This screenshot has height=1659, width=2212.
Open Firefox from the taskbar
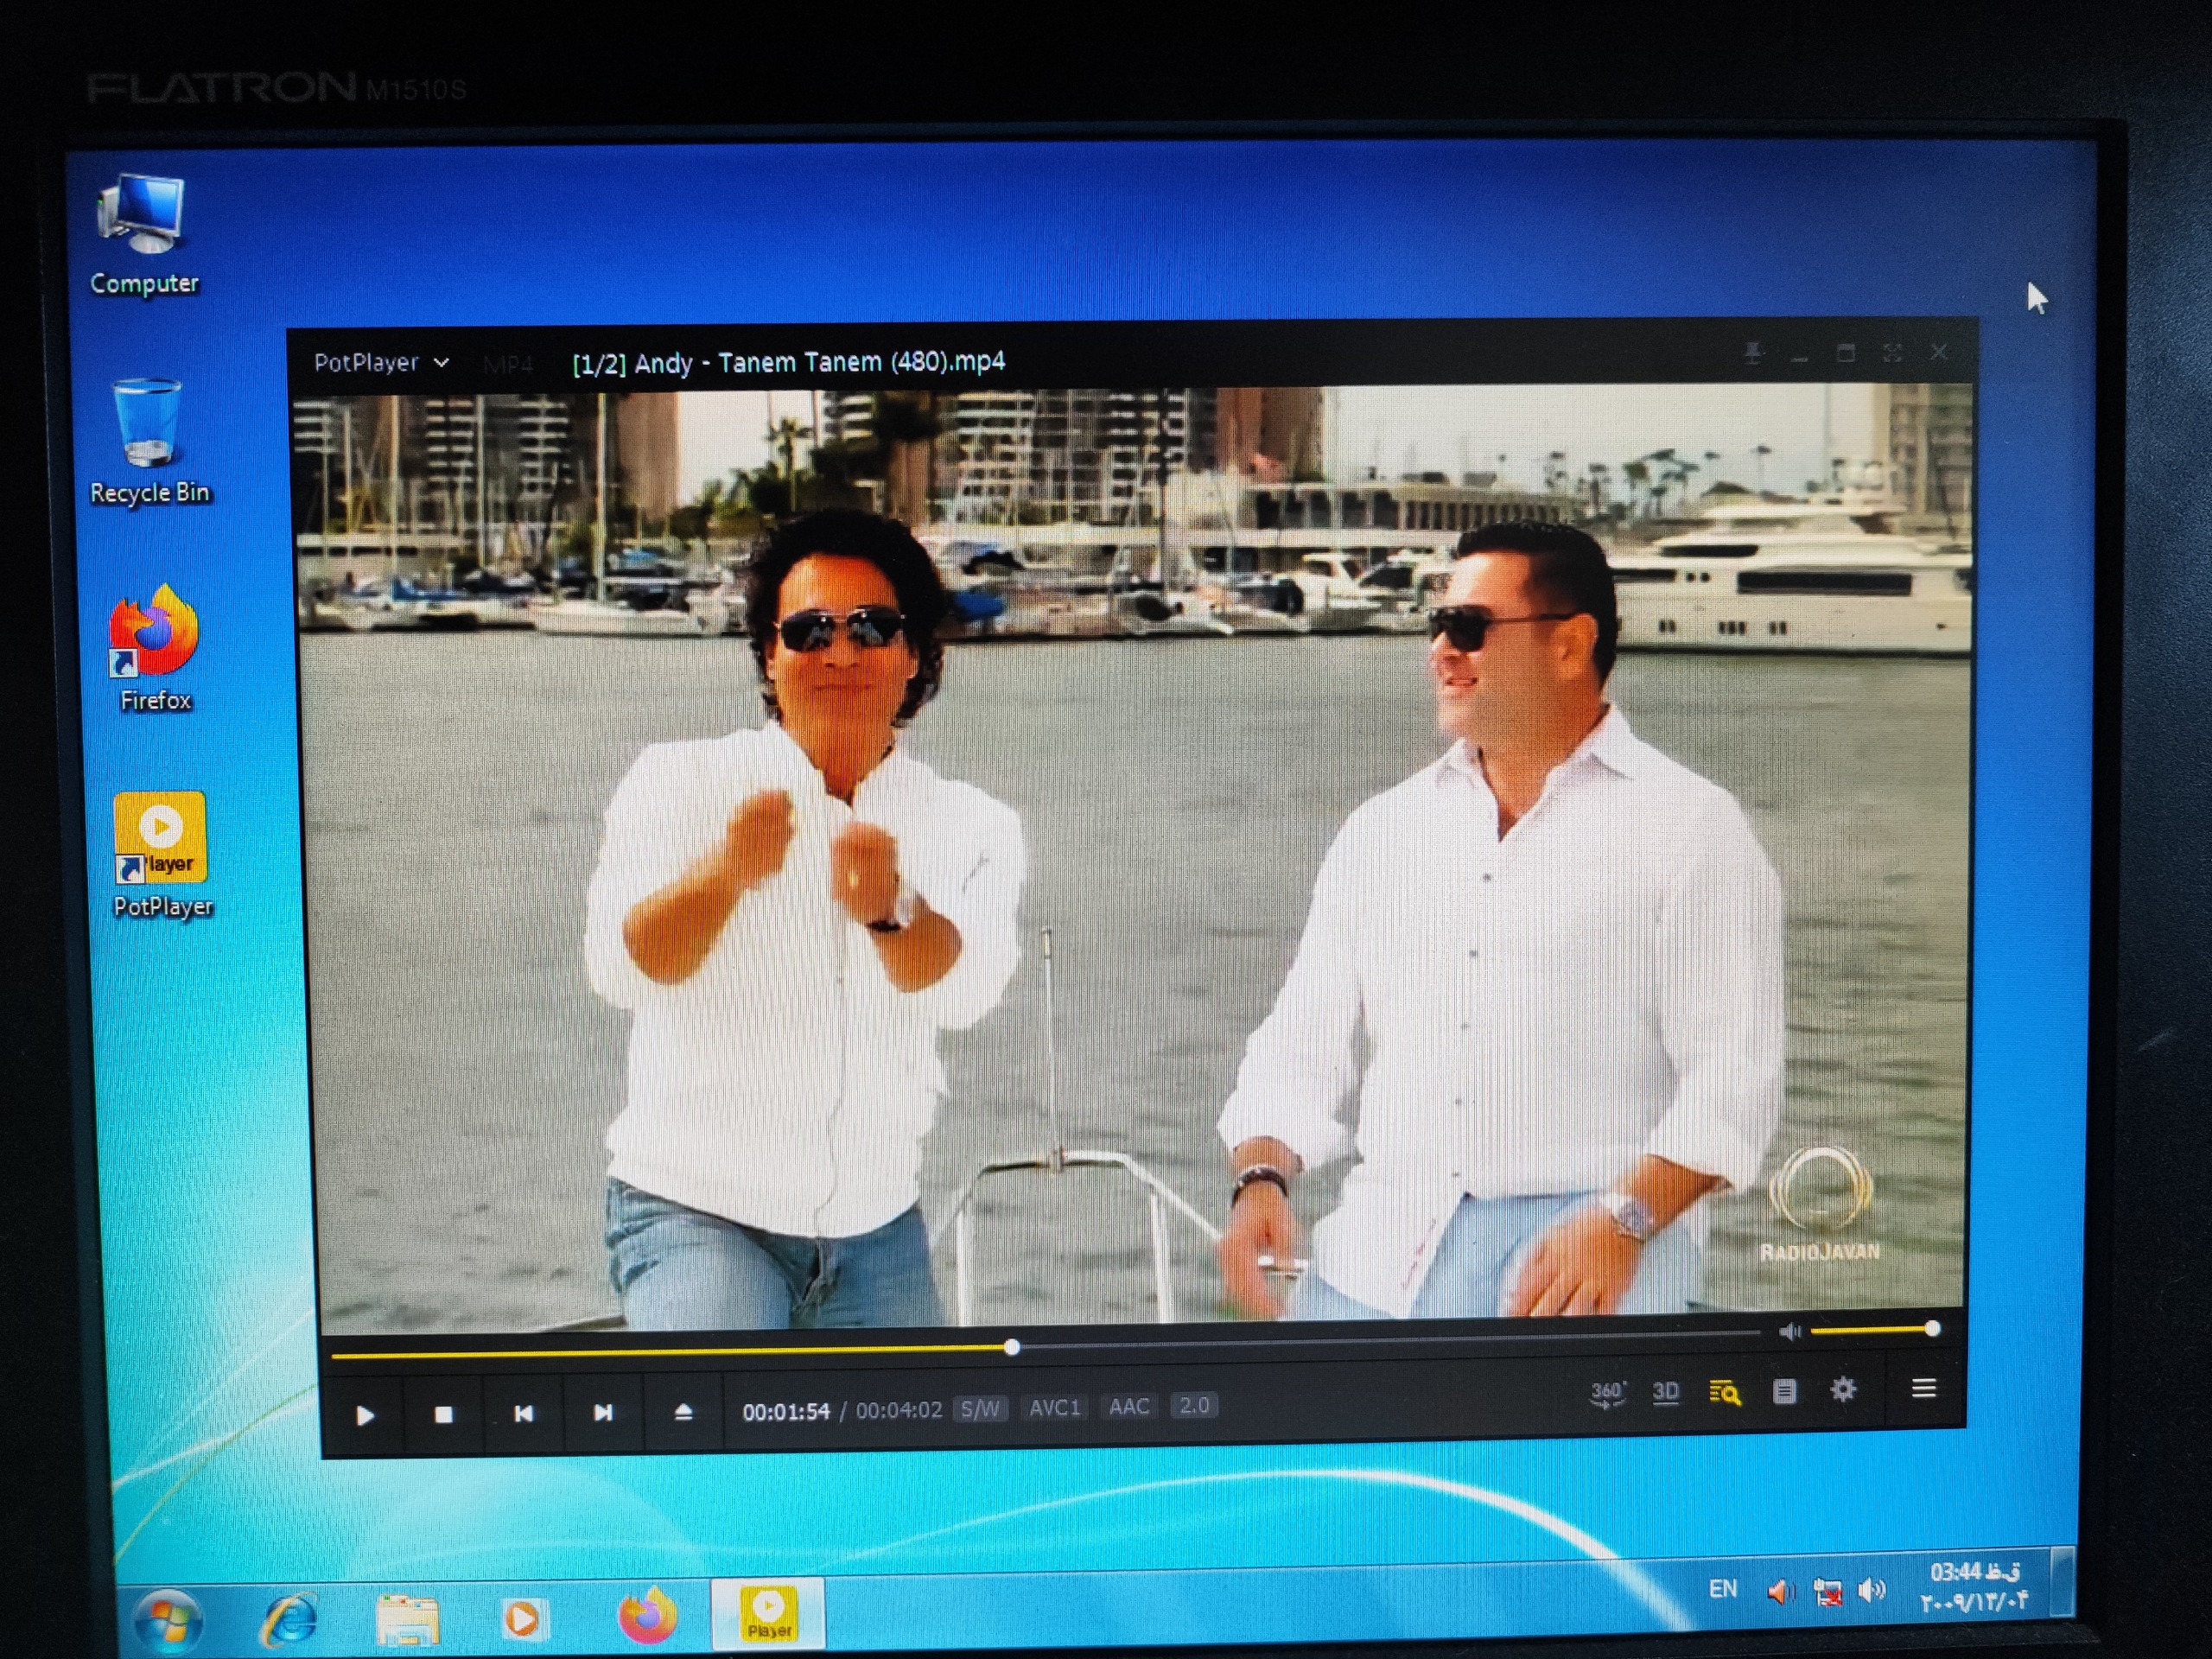[647, 1616]
